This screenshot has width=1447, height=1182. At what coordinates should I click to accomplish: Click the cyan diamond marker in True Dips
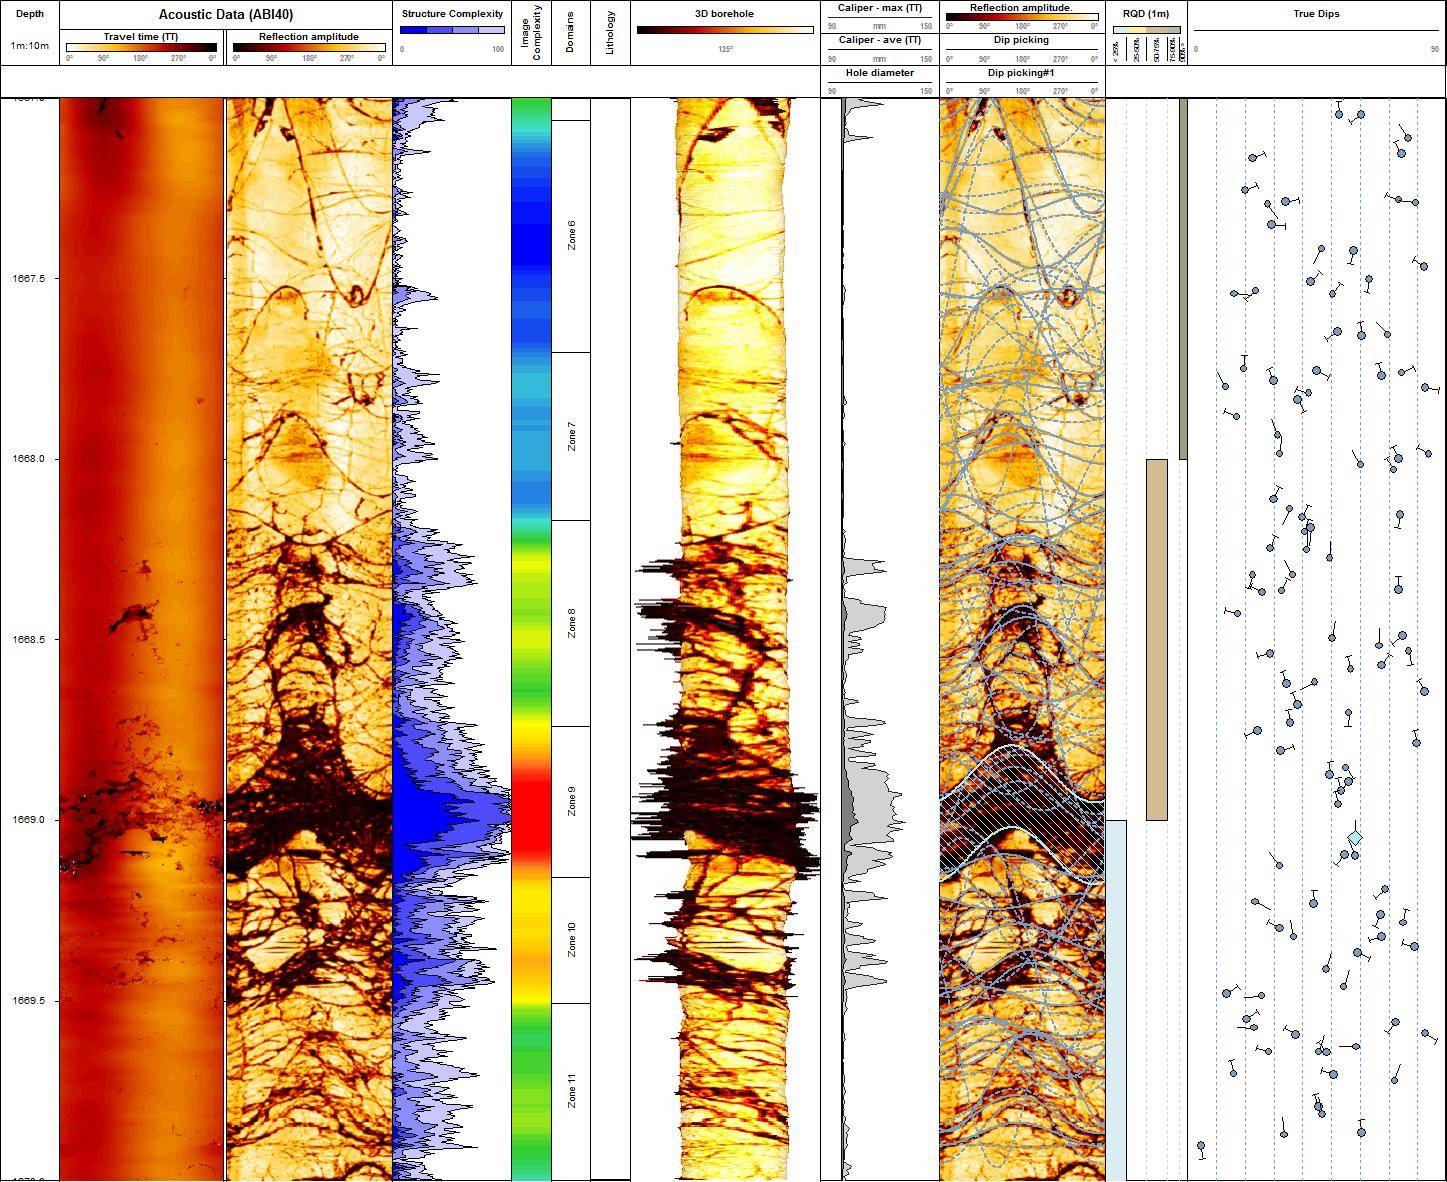point(1355,837)
